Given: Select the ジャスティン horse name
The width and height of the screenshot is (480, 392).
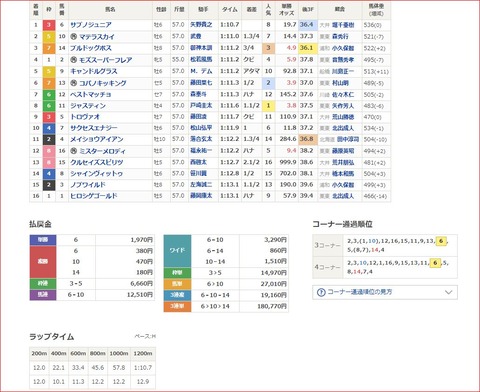Looking at the screenshot, I should pyautogui.click(x=88, y=106).
